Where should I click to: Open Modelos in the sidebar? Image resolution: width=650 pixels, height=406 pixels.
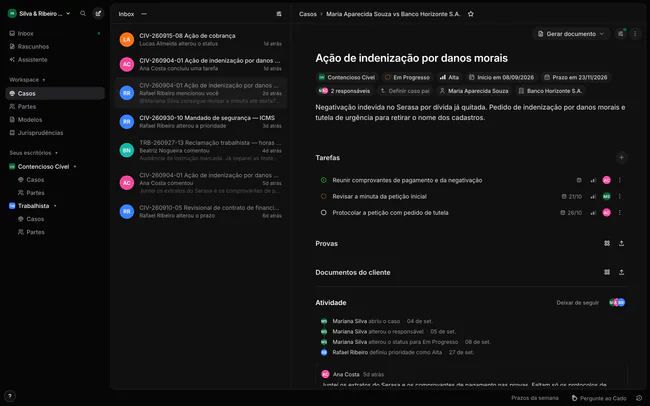click(x=55, y=120)
